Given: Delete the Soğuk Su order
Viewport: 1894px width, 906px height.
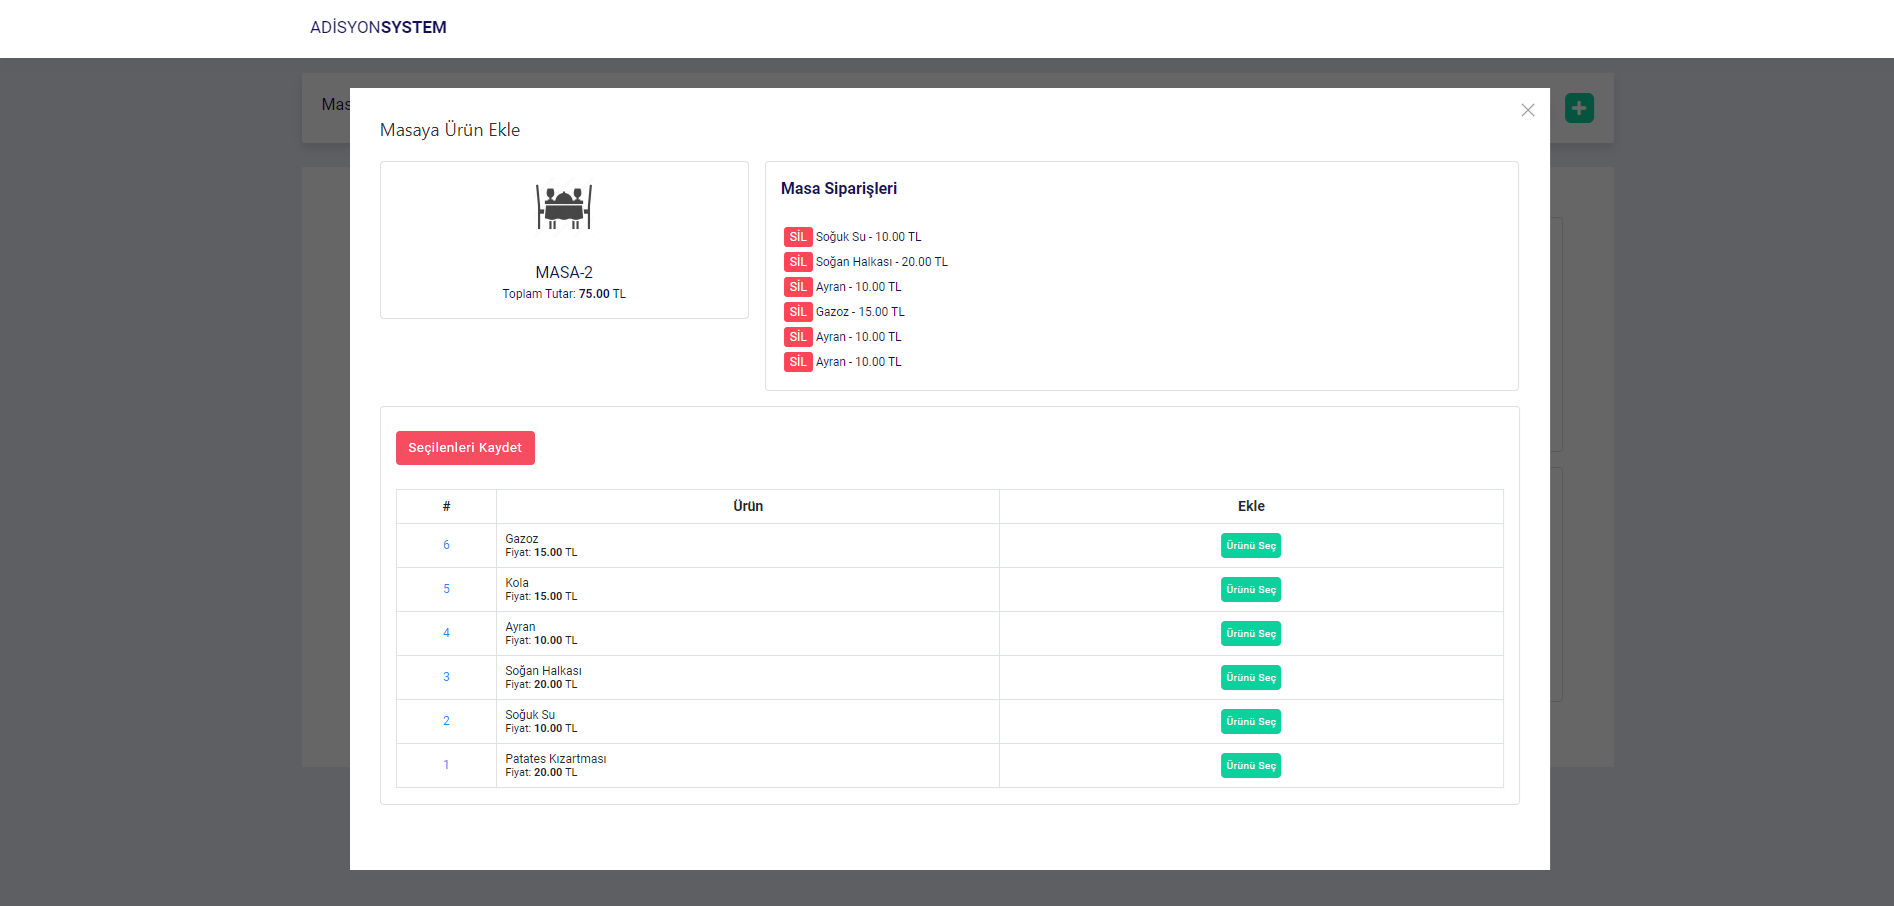Looking at the screenshot, I should pos(797,237).
